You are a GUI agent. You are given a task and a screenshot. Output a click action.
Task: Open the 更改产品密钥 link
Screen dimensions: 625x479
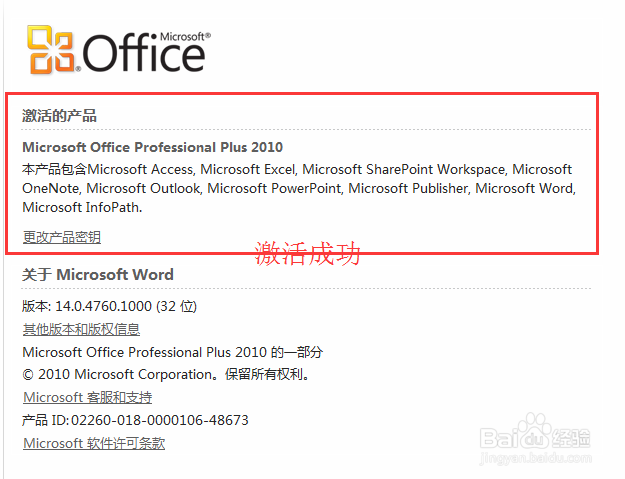61,237
